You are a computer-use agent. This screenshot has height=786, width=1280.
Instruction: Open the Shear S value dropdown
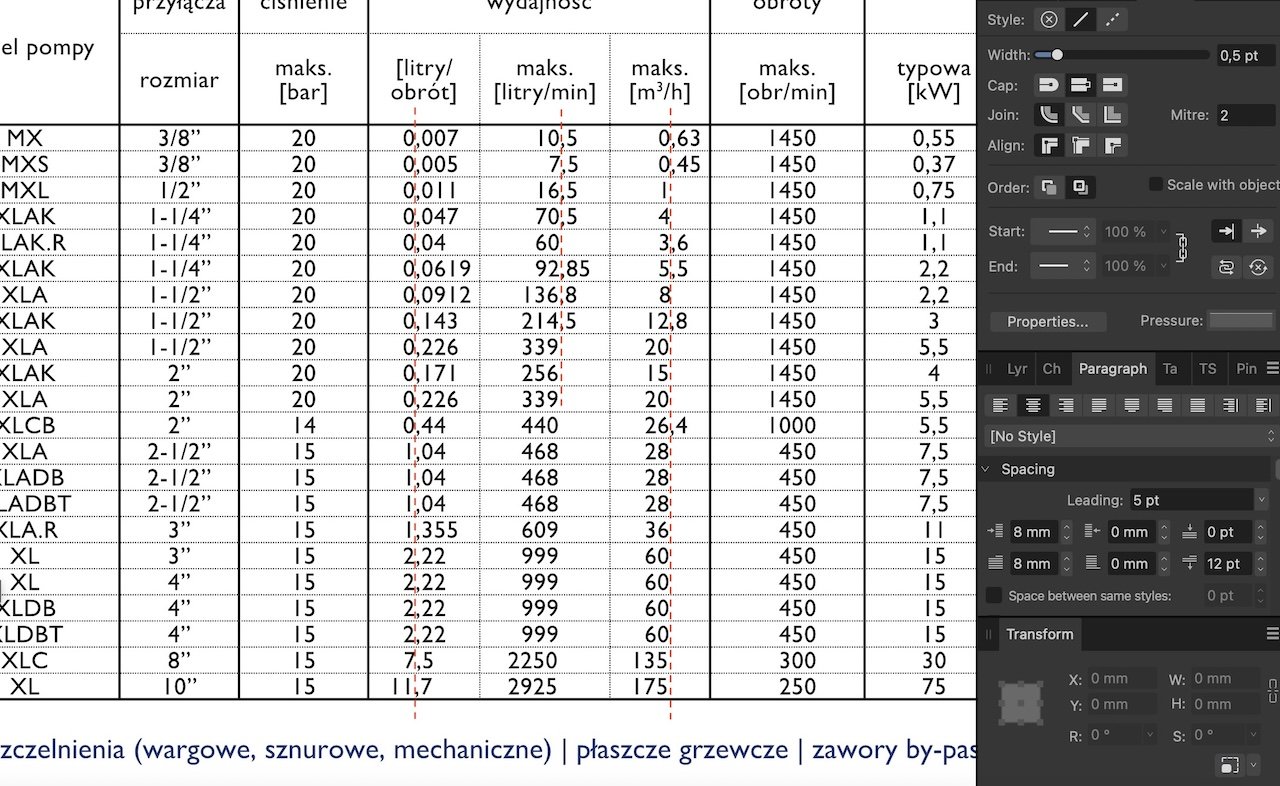tap(1254, 735)
